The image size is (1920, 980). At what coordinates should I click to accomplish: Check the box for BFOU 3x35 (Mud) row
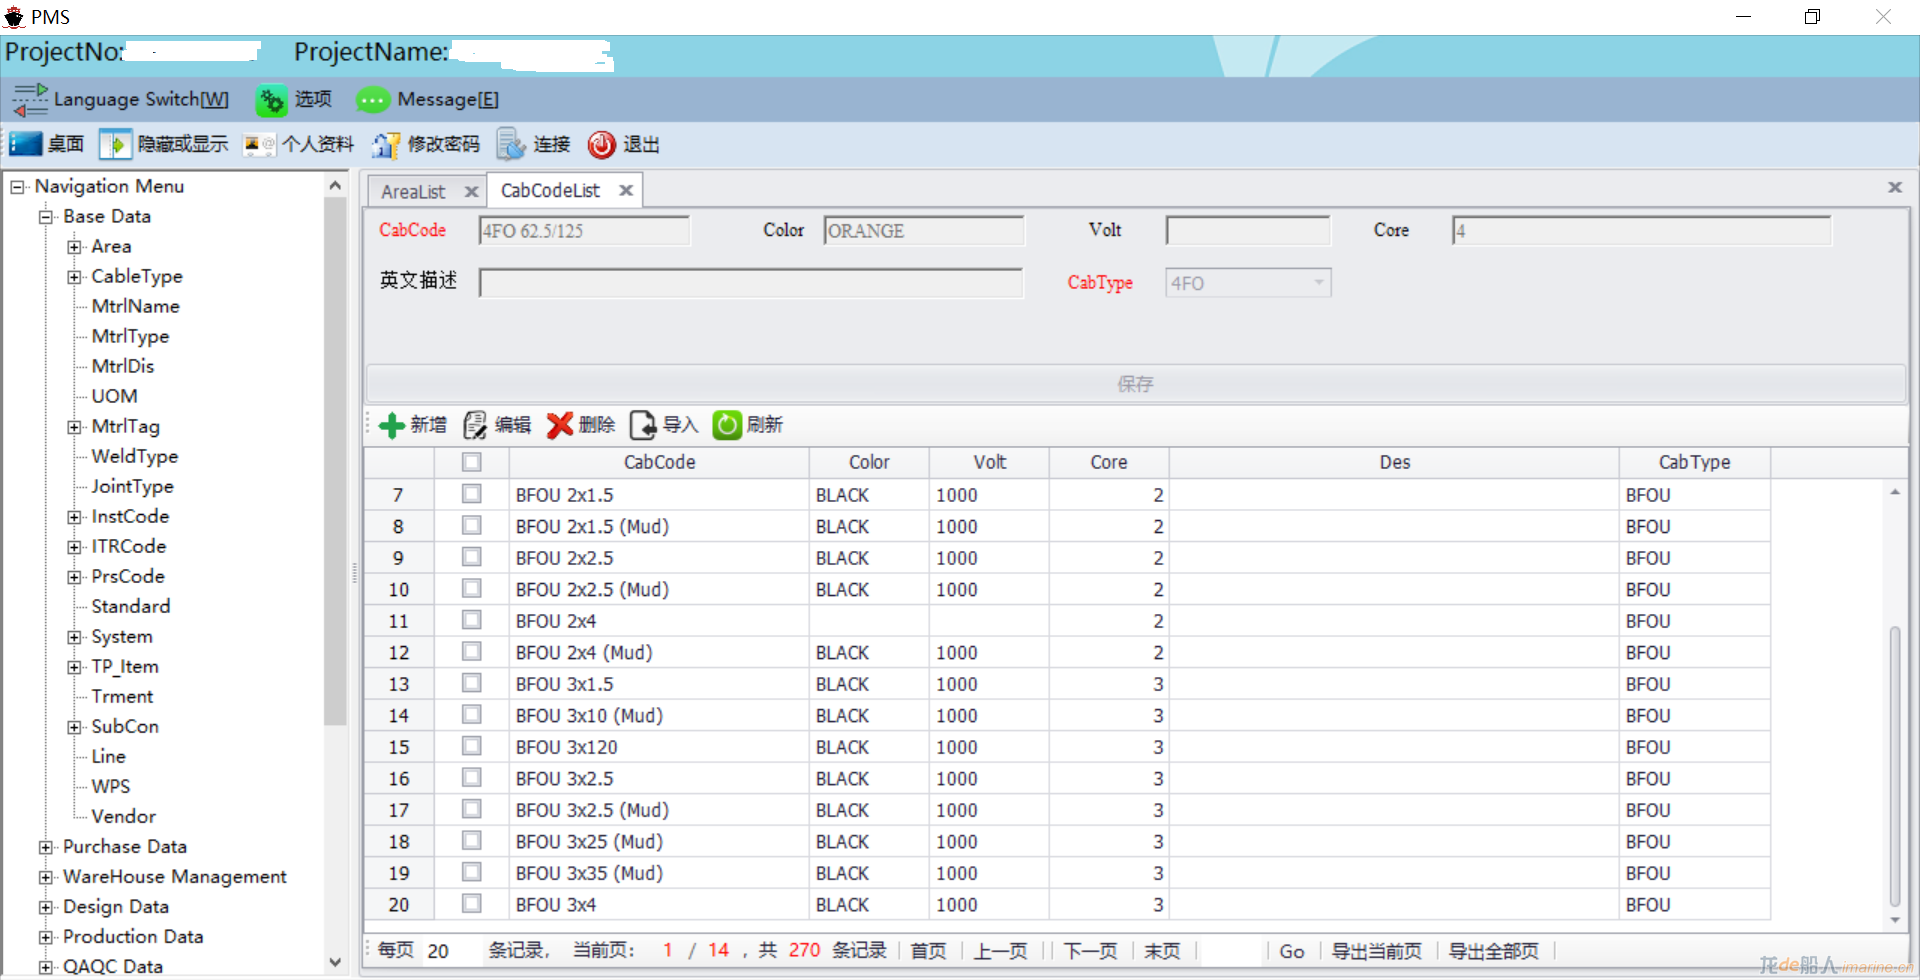coord(472,872)
